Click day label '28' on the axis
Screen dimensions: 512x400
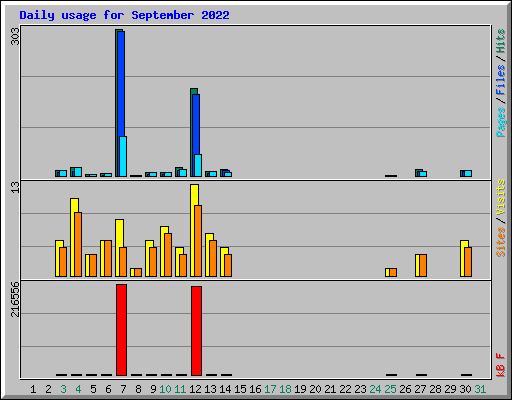(x=435, y=389)
